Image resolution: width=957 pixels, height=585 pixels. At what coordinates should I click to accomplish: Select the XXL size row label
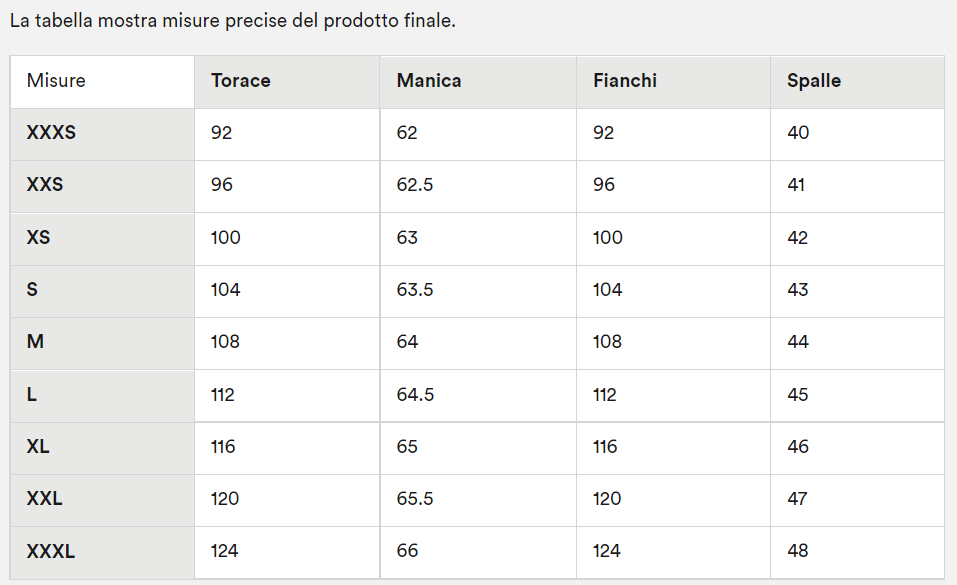click(x=103, y=500)
